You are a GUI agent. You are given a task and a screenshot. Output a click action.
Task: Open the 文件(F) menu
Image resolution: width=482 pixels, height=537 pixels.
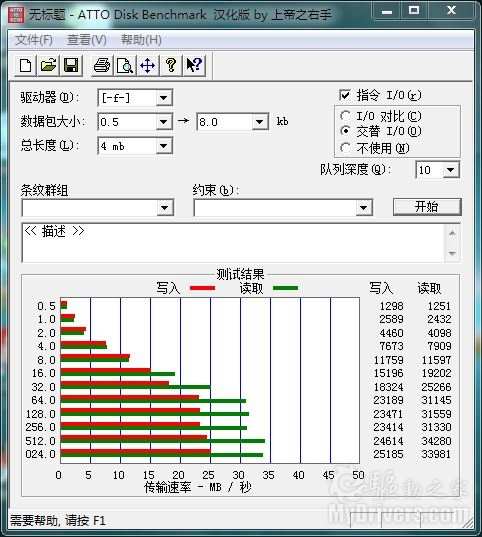pos(34,40)
